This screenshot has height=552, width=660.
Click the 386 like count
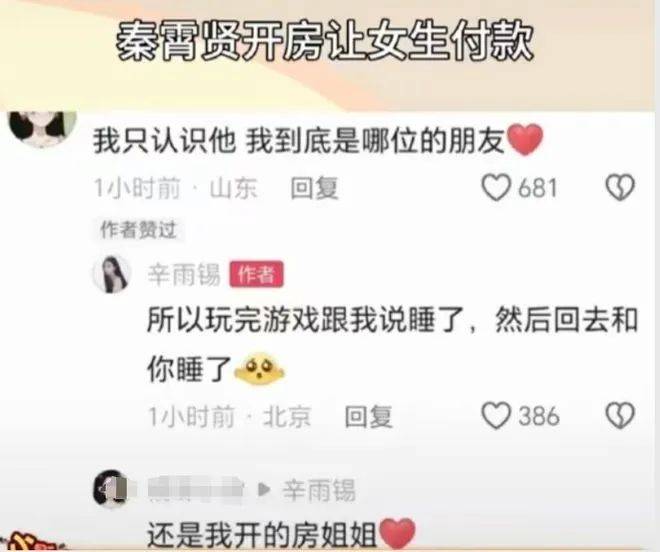click(x=539, y=416)
